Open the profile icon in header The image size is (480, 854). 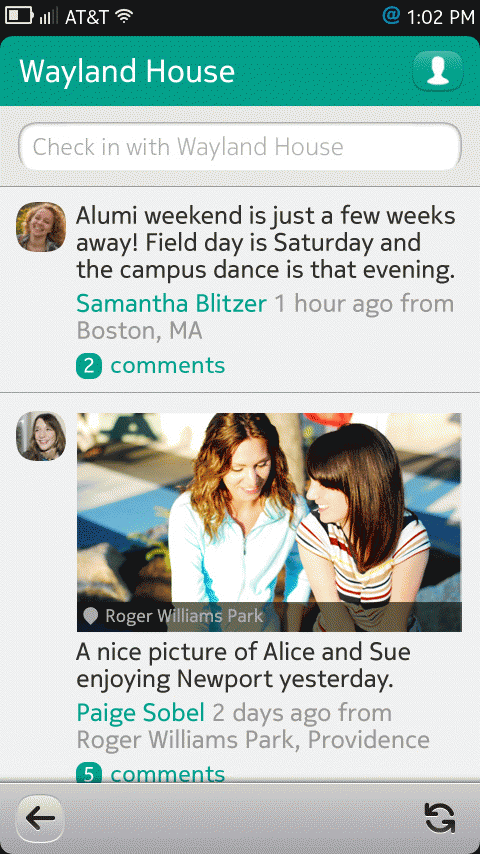click(438, 71)
